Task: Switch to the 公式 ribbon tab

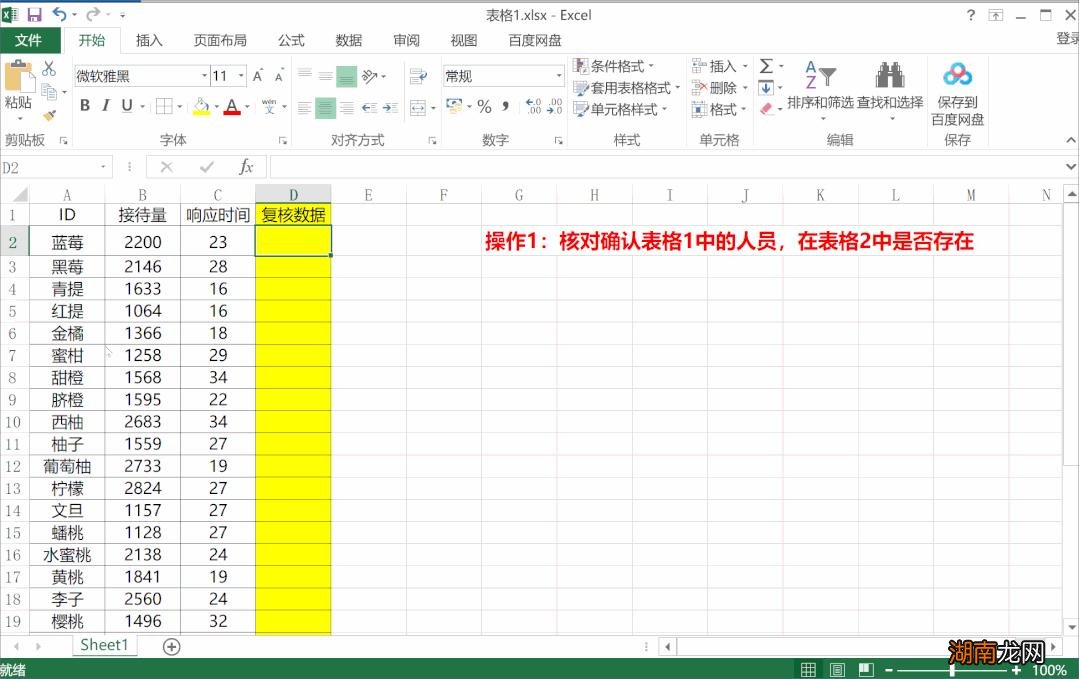Action: coord(290,41)
